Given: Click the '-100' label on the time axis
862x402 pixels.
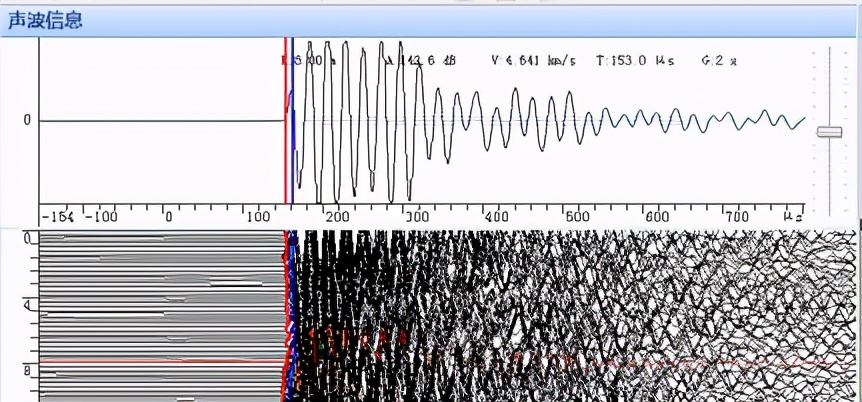Looking at the screenshot, I should pyautogui.click(x=102, y=217).
